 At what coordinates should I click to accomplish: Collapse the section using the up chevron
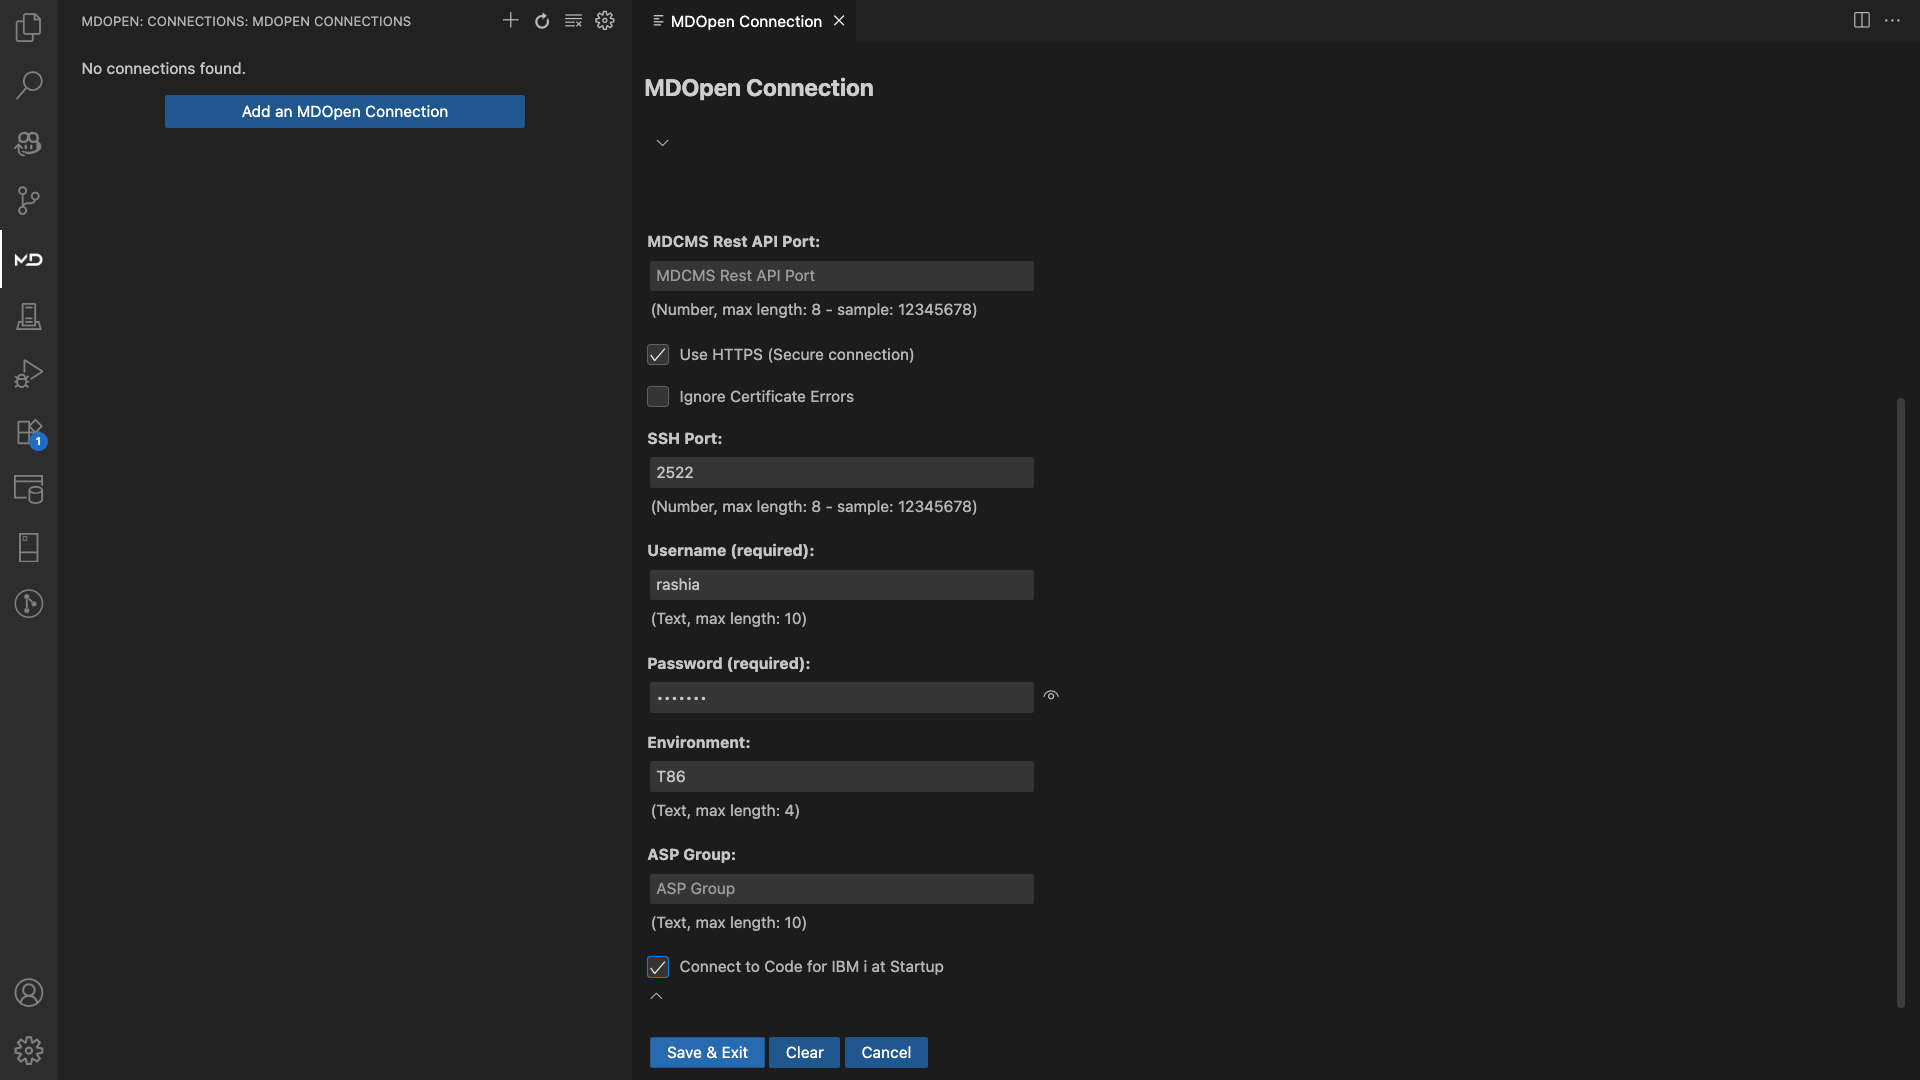(656, 996)
